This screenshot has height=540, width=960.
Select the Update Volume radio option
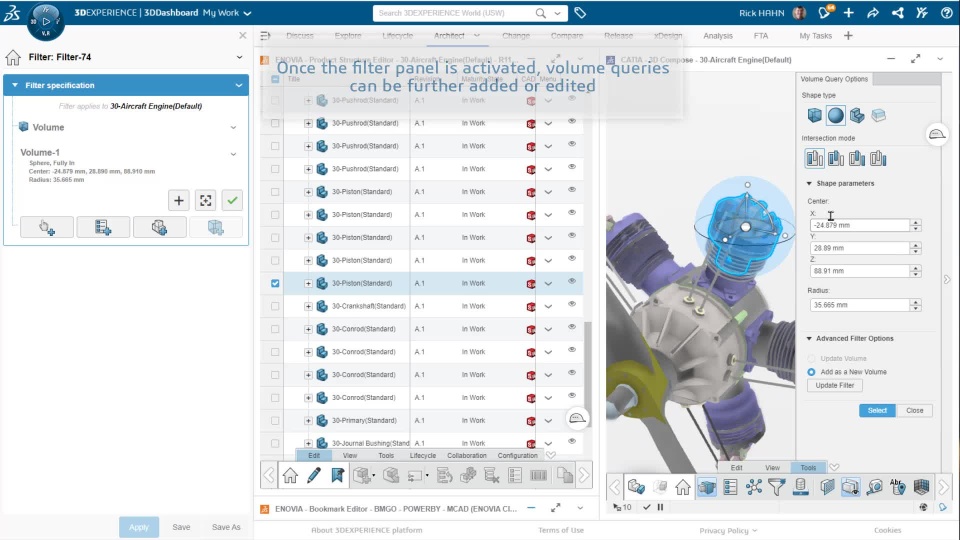click(x=811, y=359)
